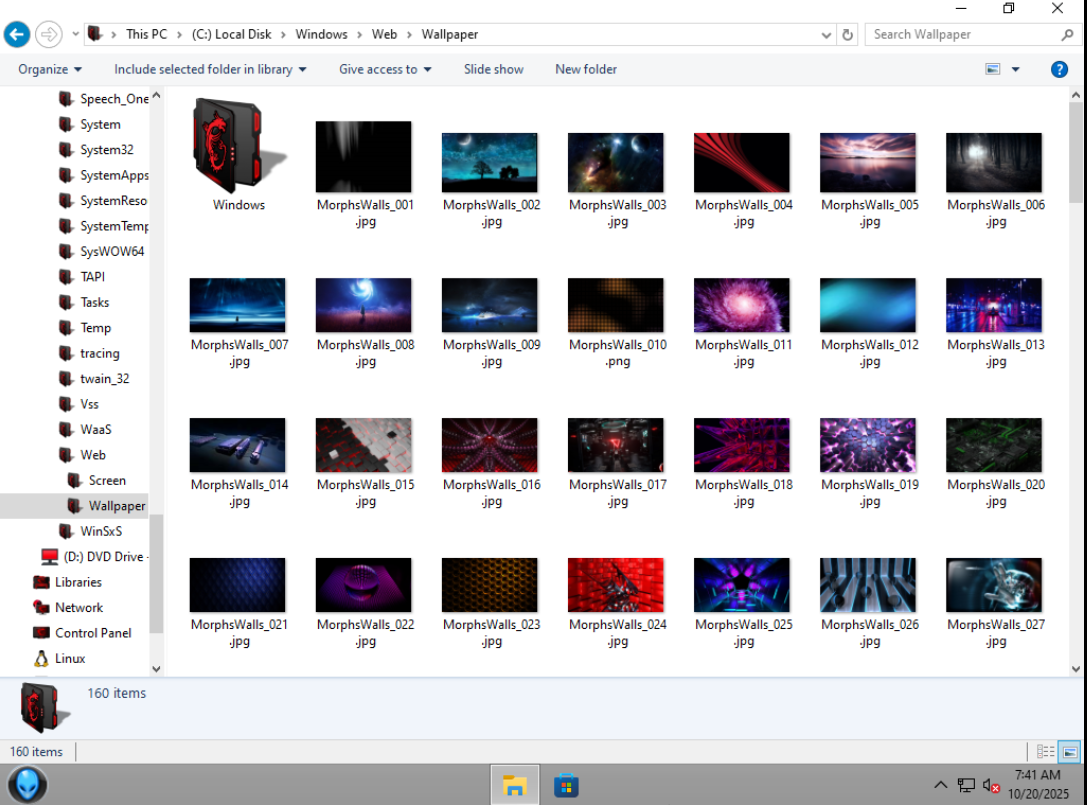Open the Help question mark icon
This screenshot has height=805, width=1087.
pos(1059,69)
